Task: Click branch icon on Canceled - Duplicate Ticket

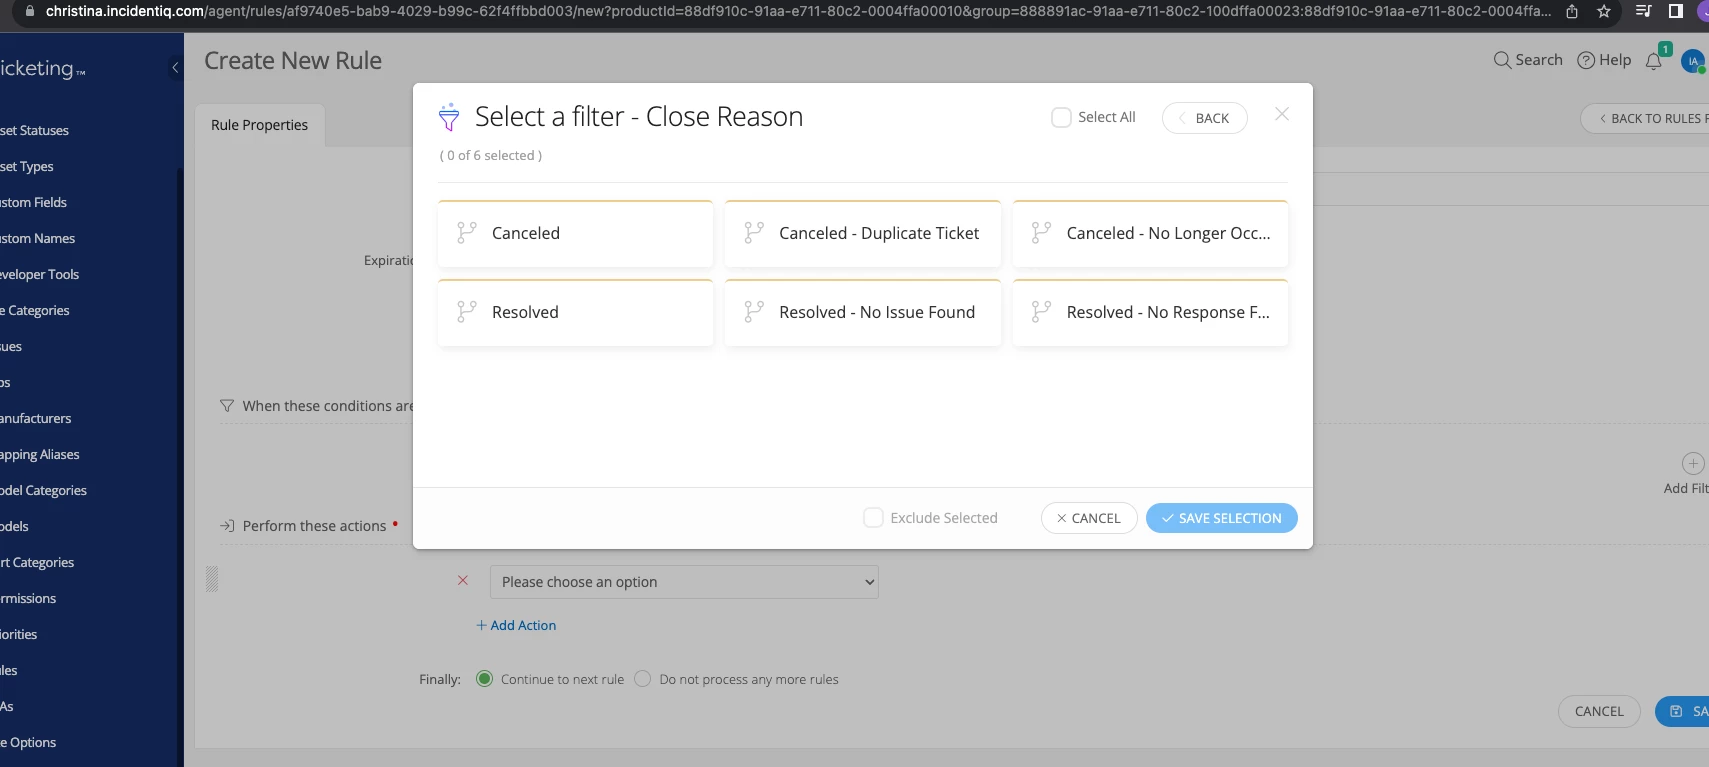Action: tap(754, 233)
